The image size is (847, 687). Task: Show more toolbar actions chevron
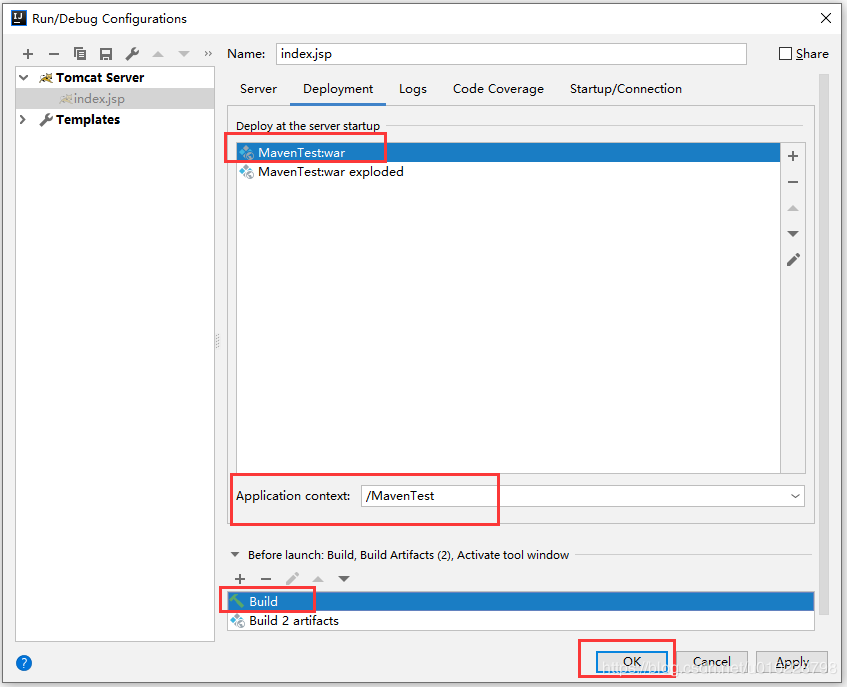pyautogui.click(x=208, y=54)
